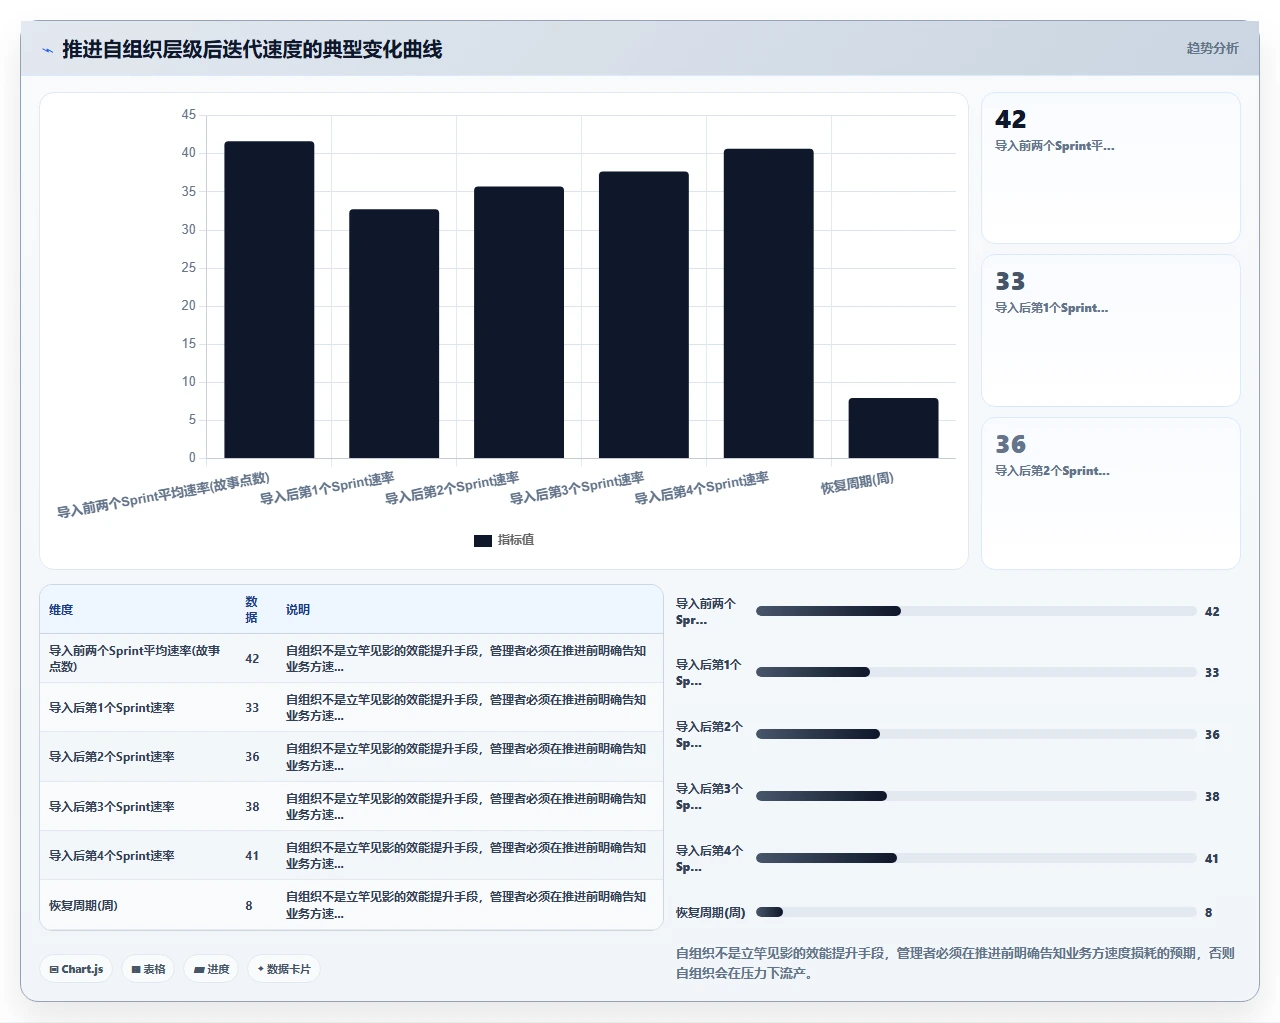Click the 趋势分析 tag in the header
1280x1023 pixels.
pyautogui.click(x=1212, y=48)
